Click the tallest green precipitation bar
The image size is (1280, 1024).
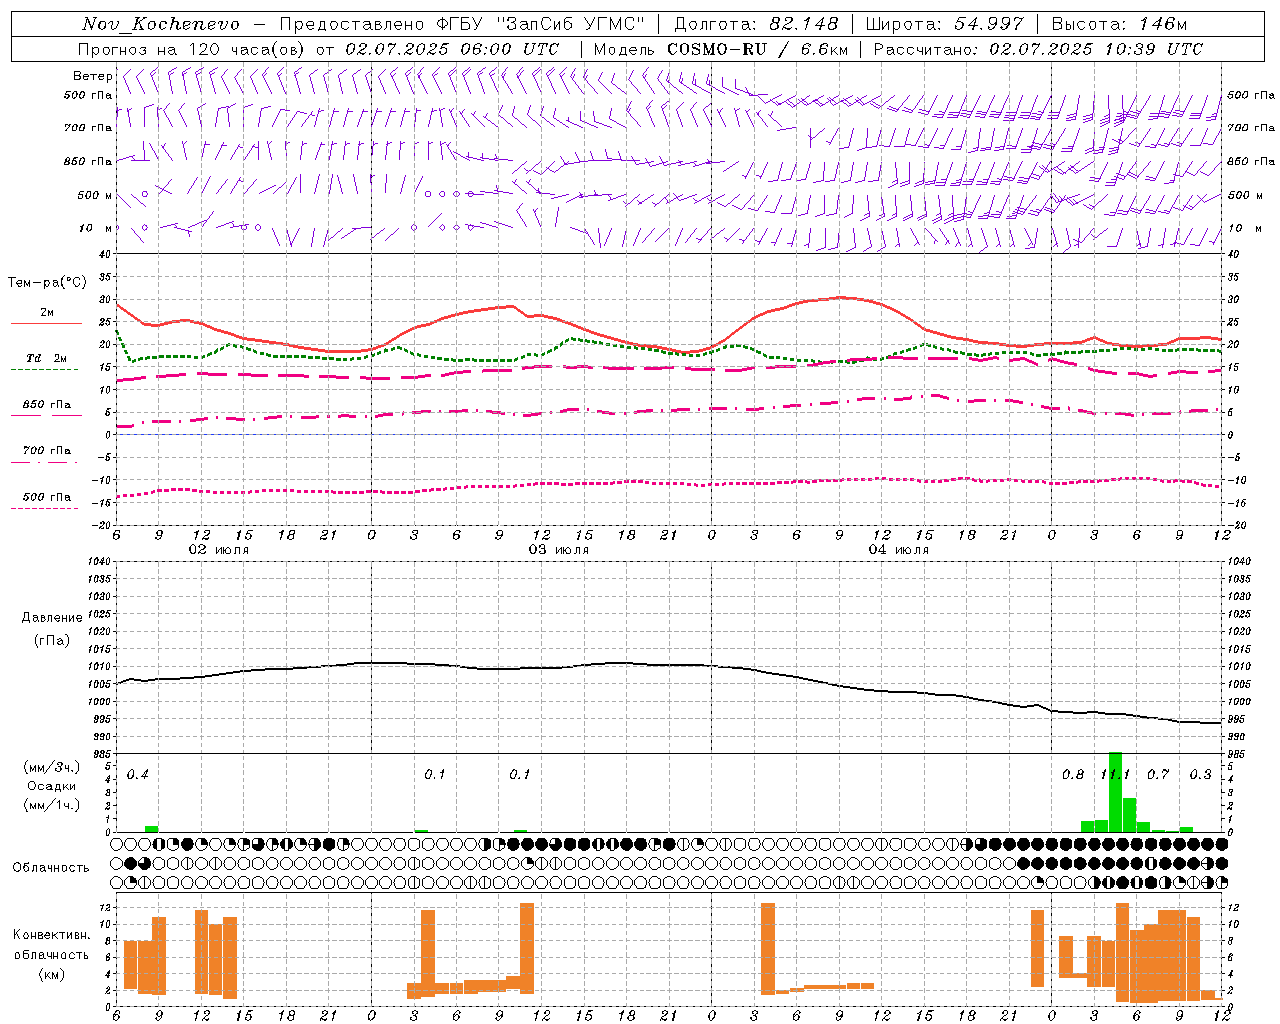(1115, 792)
